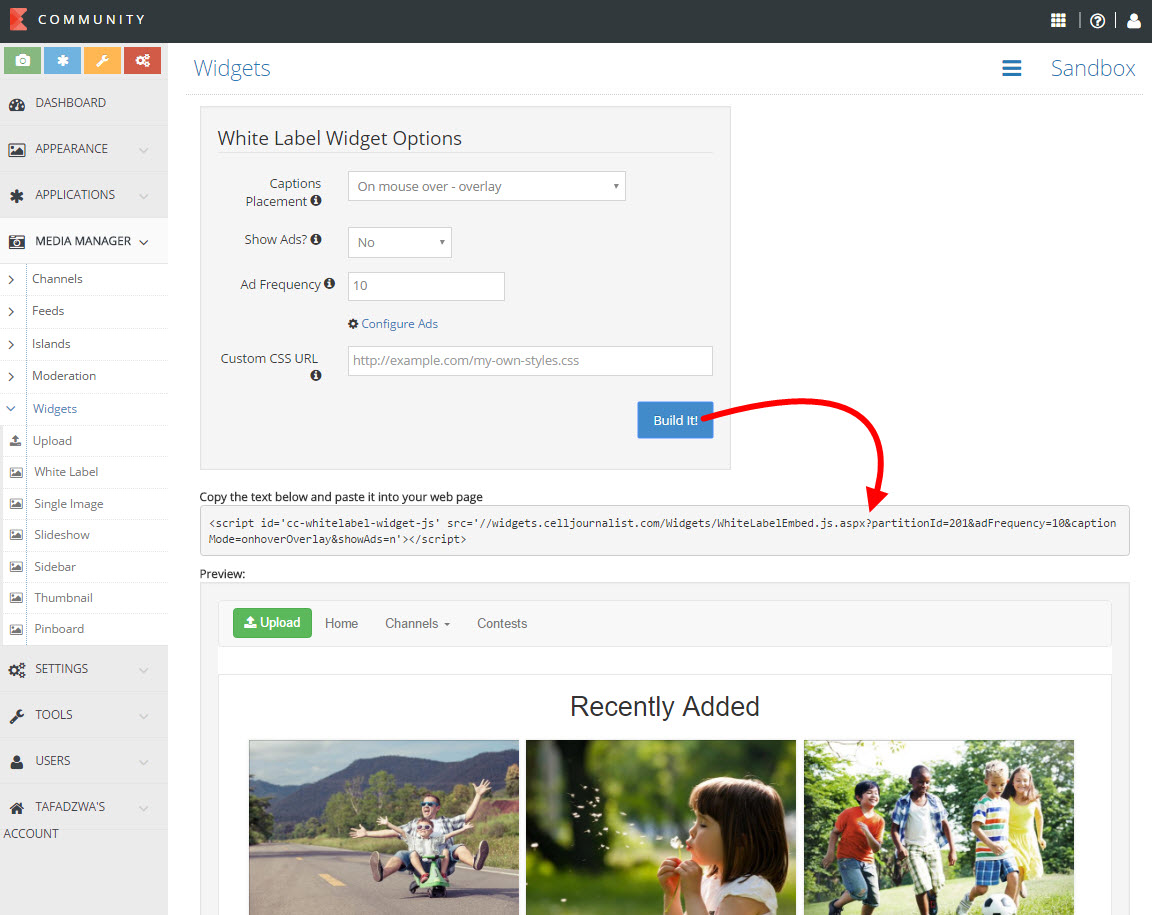Open the Users menu item
Screen dimensions: 1152x915
point(84,761)
